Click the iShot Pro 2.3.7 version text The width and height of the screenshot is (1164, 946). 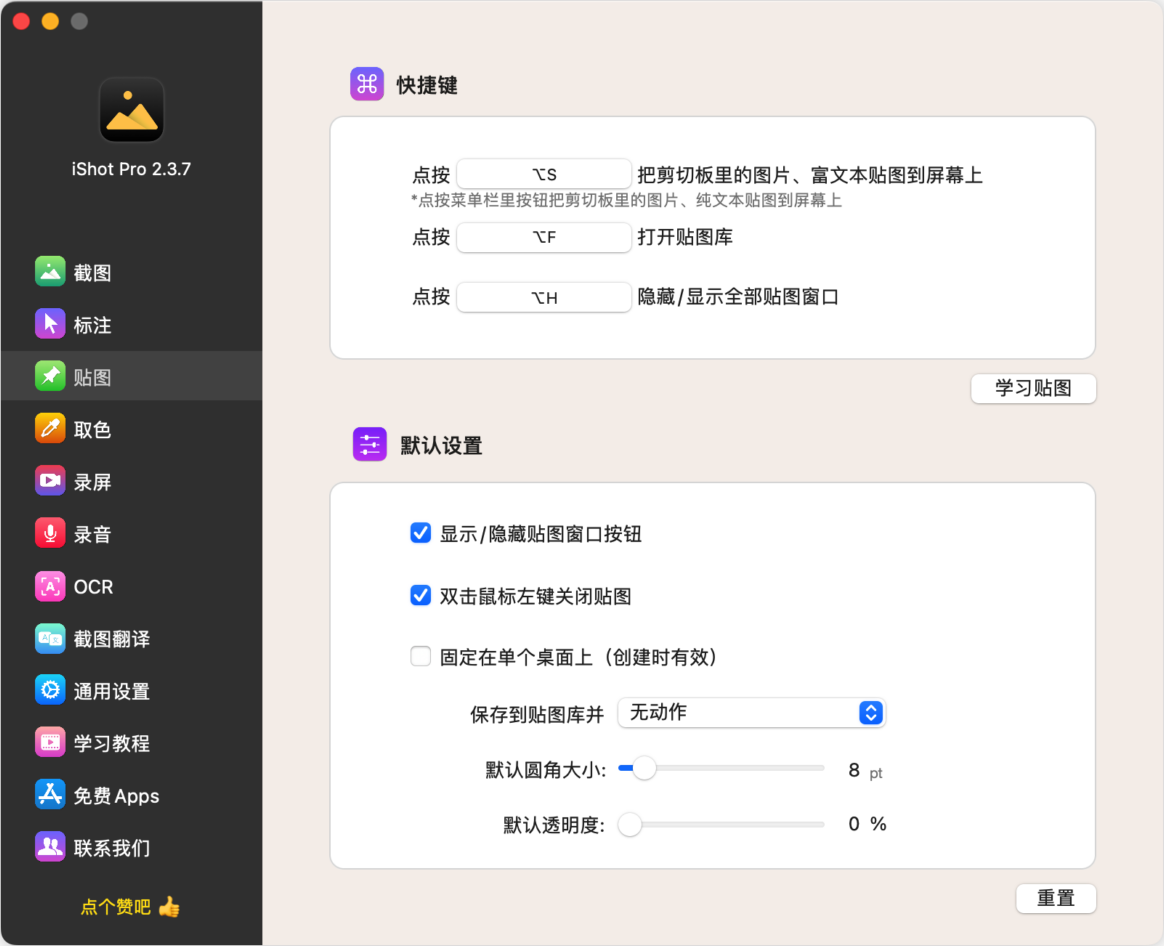pyautogui.click(x=131, y=169)
